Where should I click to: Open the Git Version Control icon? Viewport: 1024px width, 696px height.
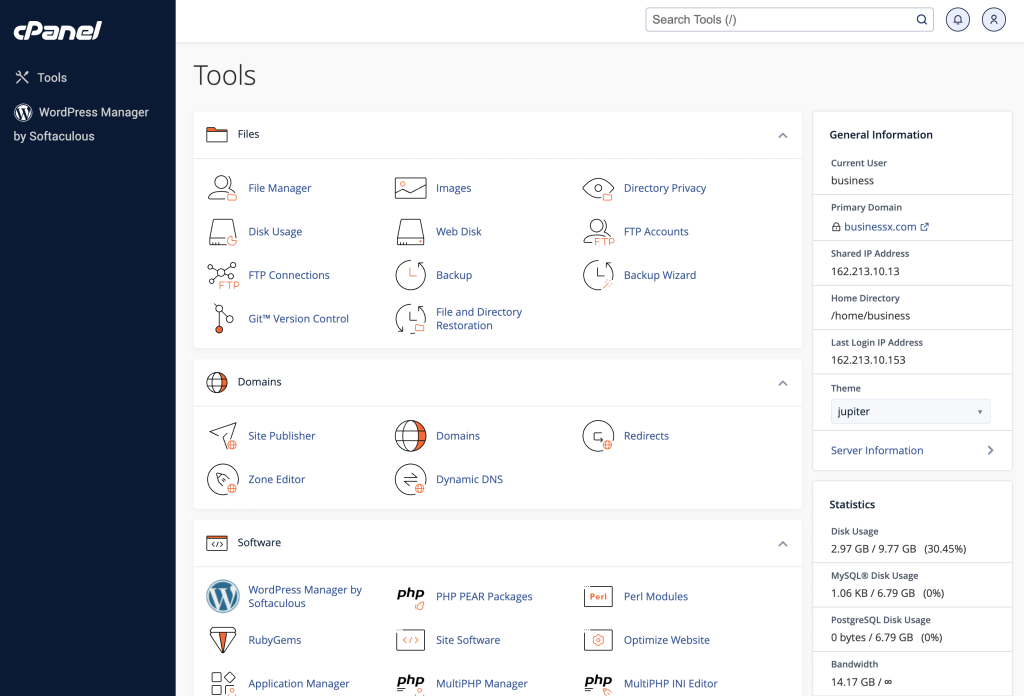[x=222, y=319]
